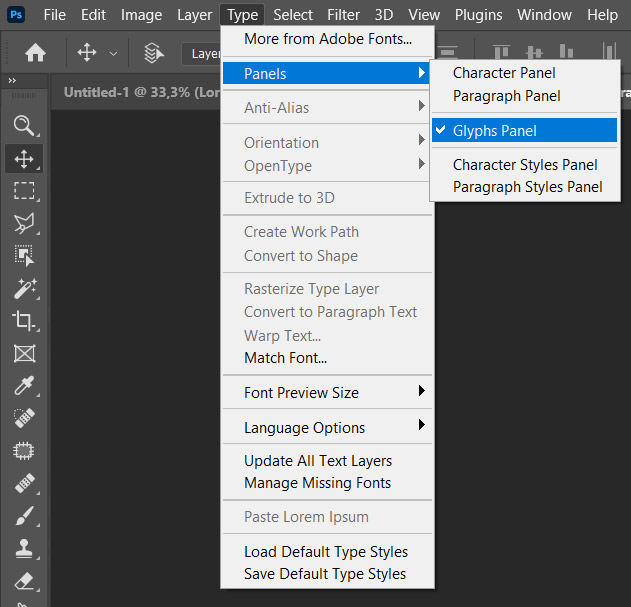631x607 pixels.
Task: Choose Manage Missing Fonts
Action: point(327,483)
